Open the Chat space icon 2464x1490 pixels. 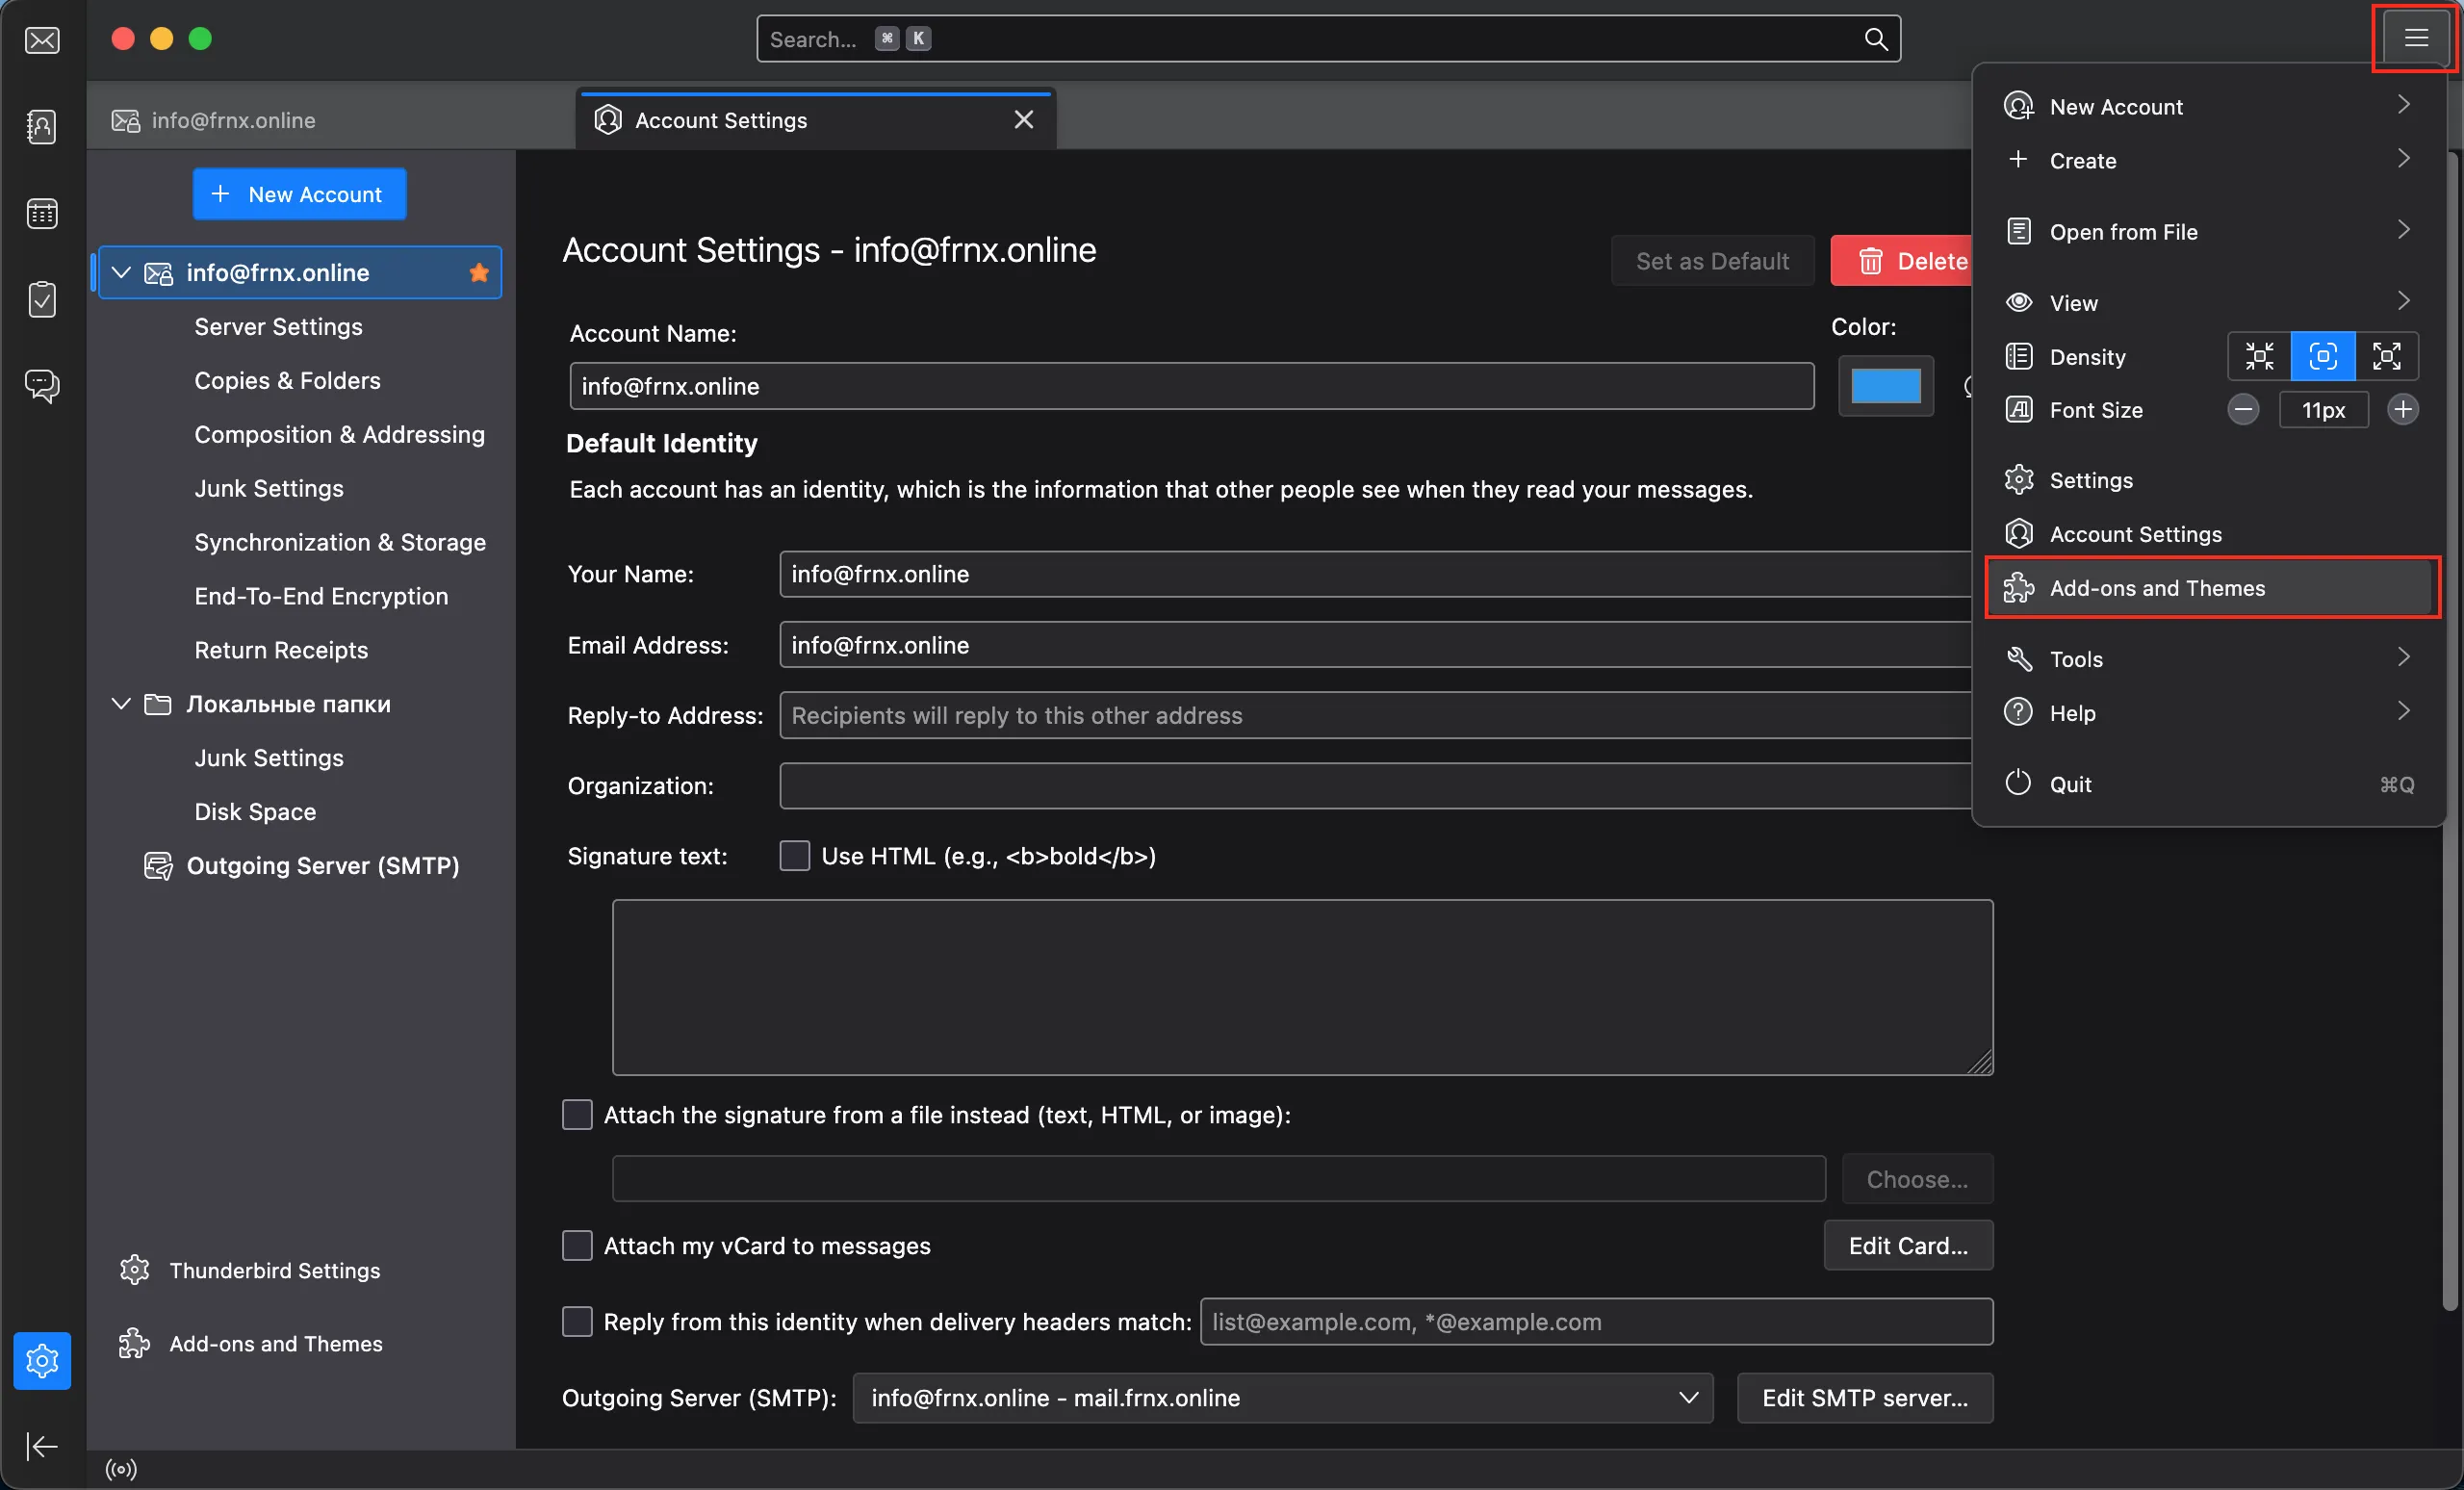coord(42,385)
